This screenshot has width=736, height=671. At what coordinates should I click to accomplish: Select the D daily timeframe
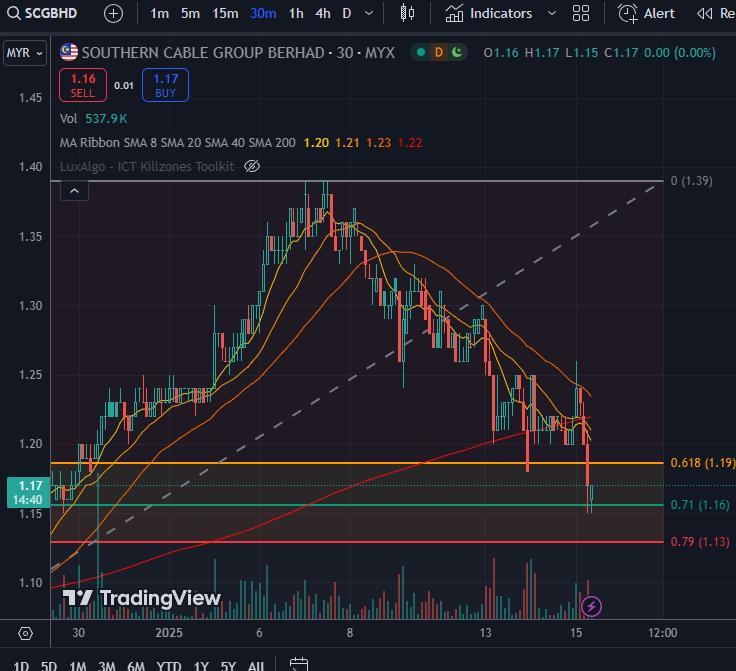[346, 14]
